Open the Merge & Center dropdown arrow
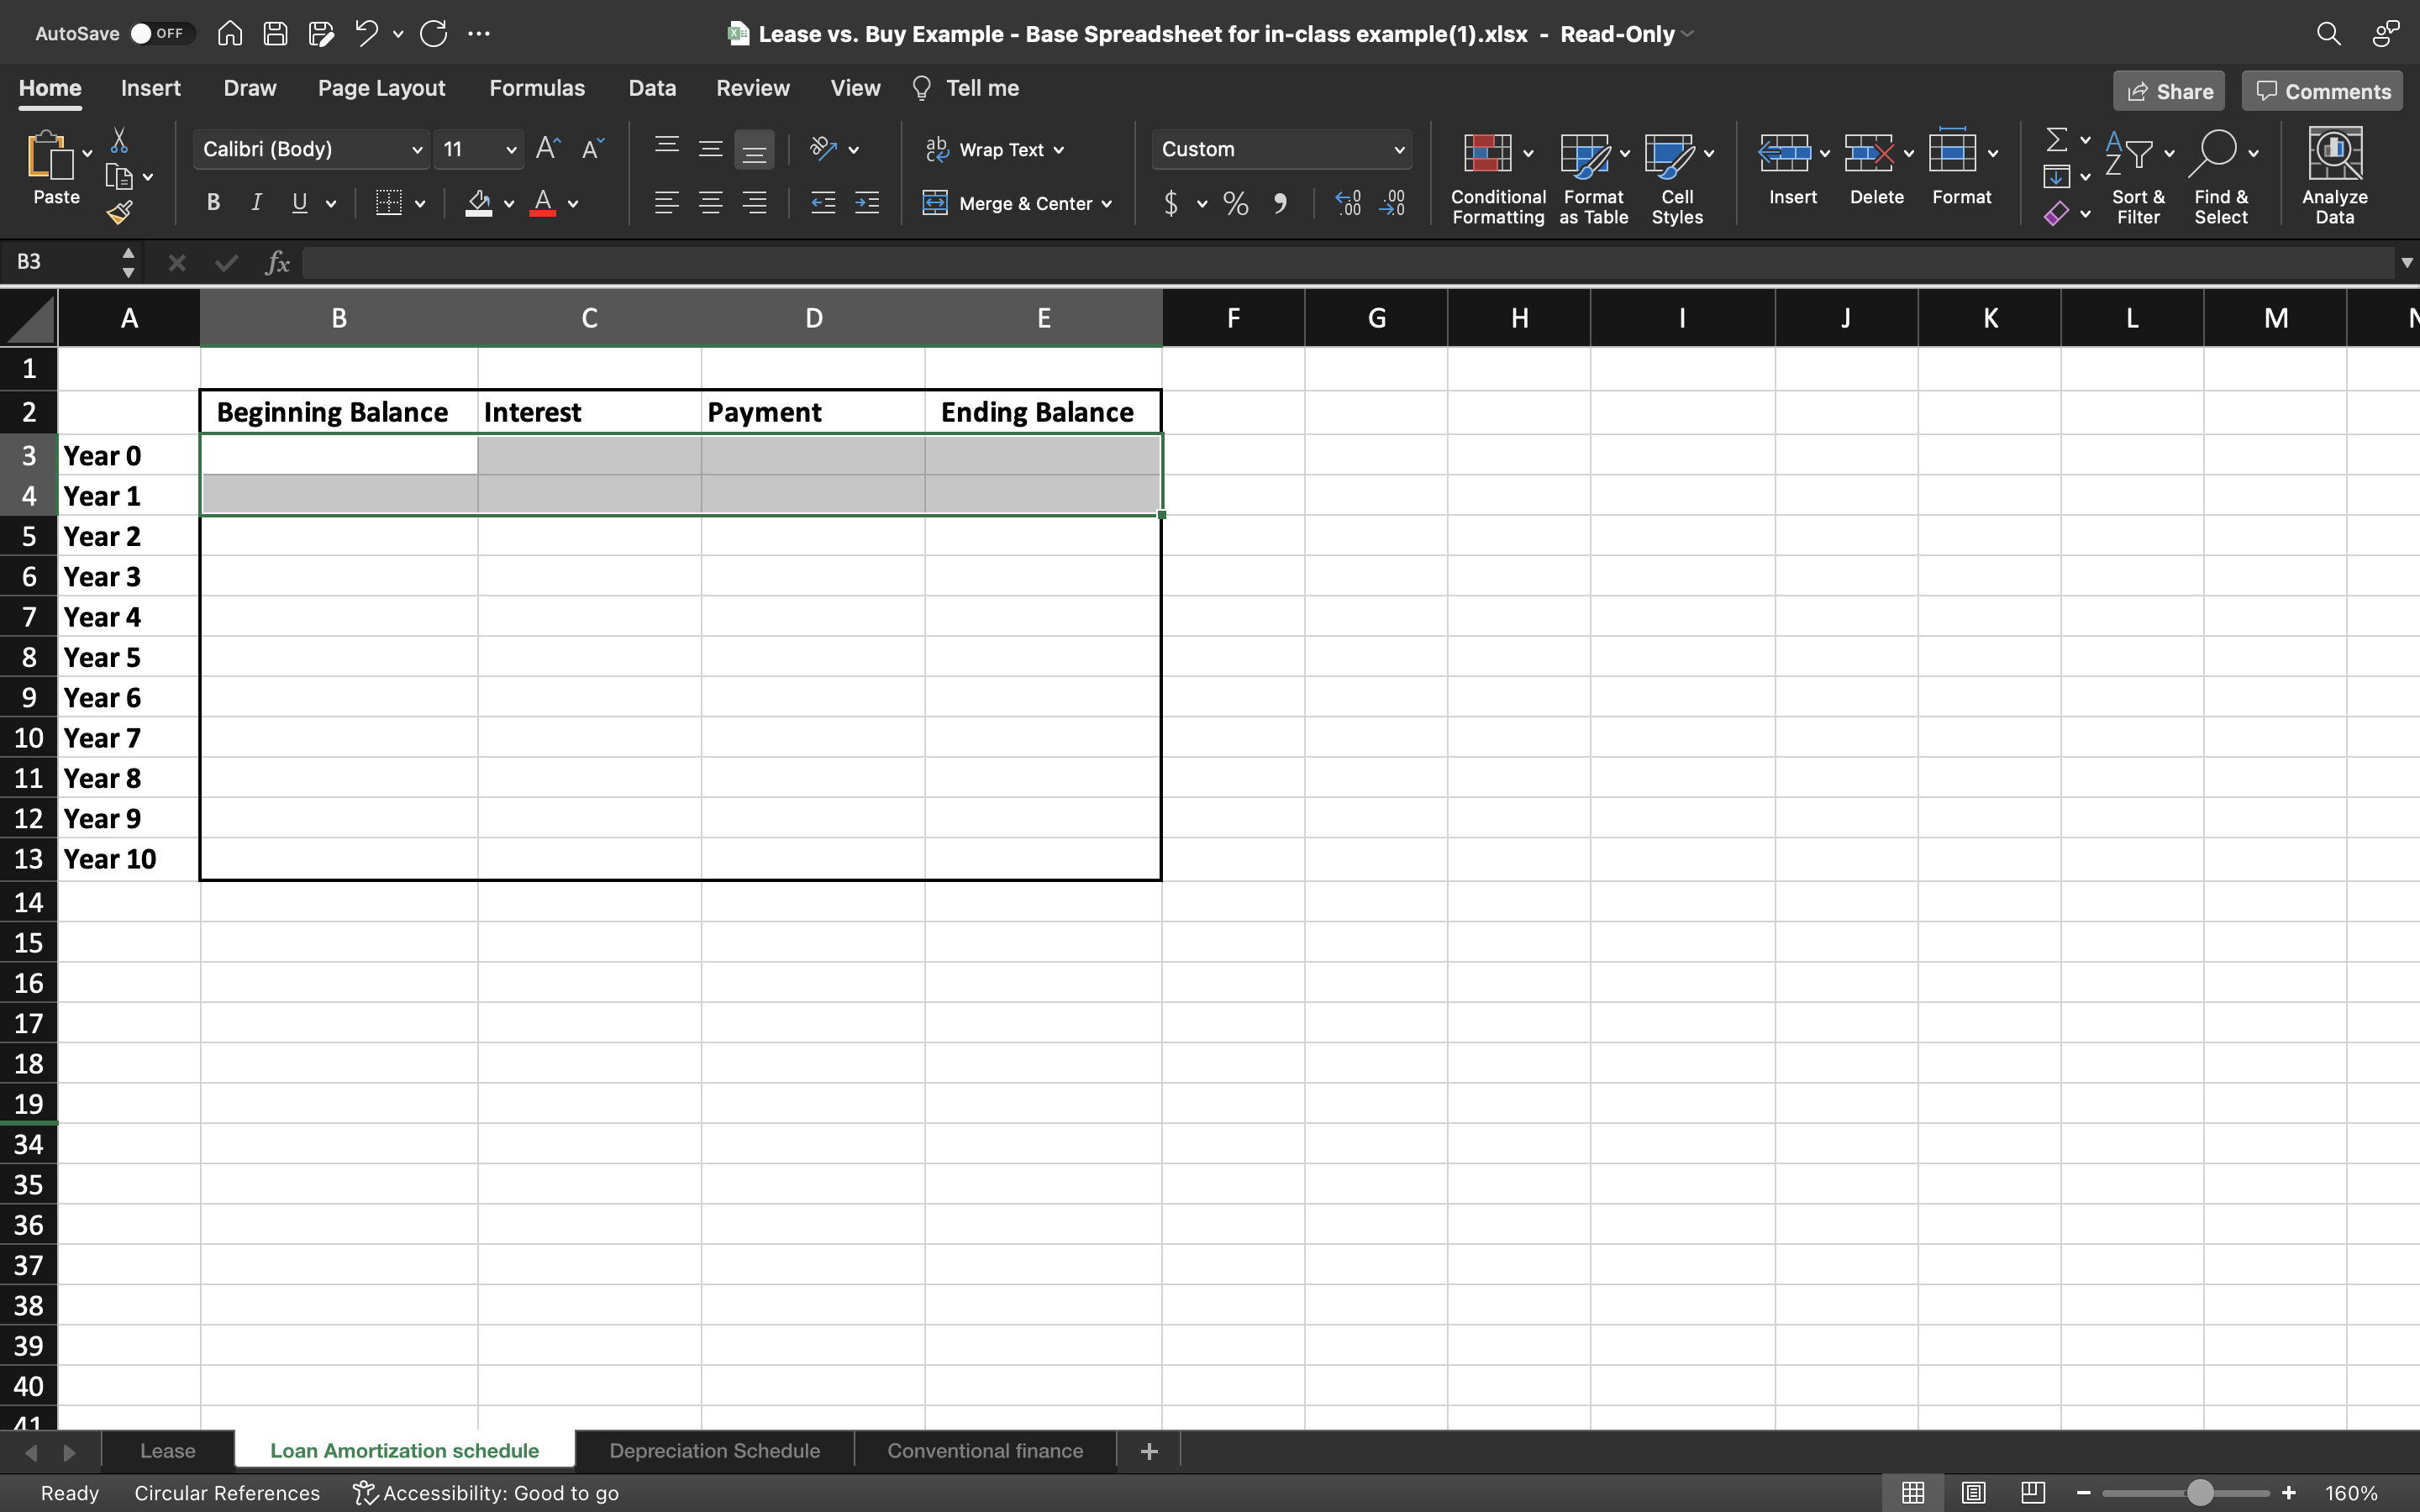Image resolution: width=2420 pixels, height=1512 pixels. (x=1107, y=204)
